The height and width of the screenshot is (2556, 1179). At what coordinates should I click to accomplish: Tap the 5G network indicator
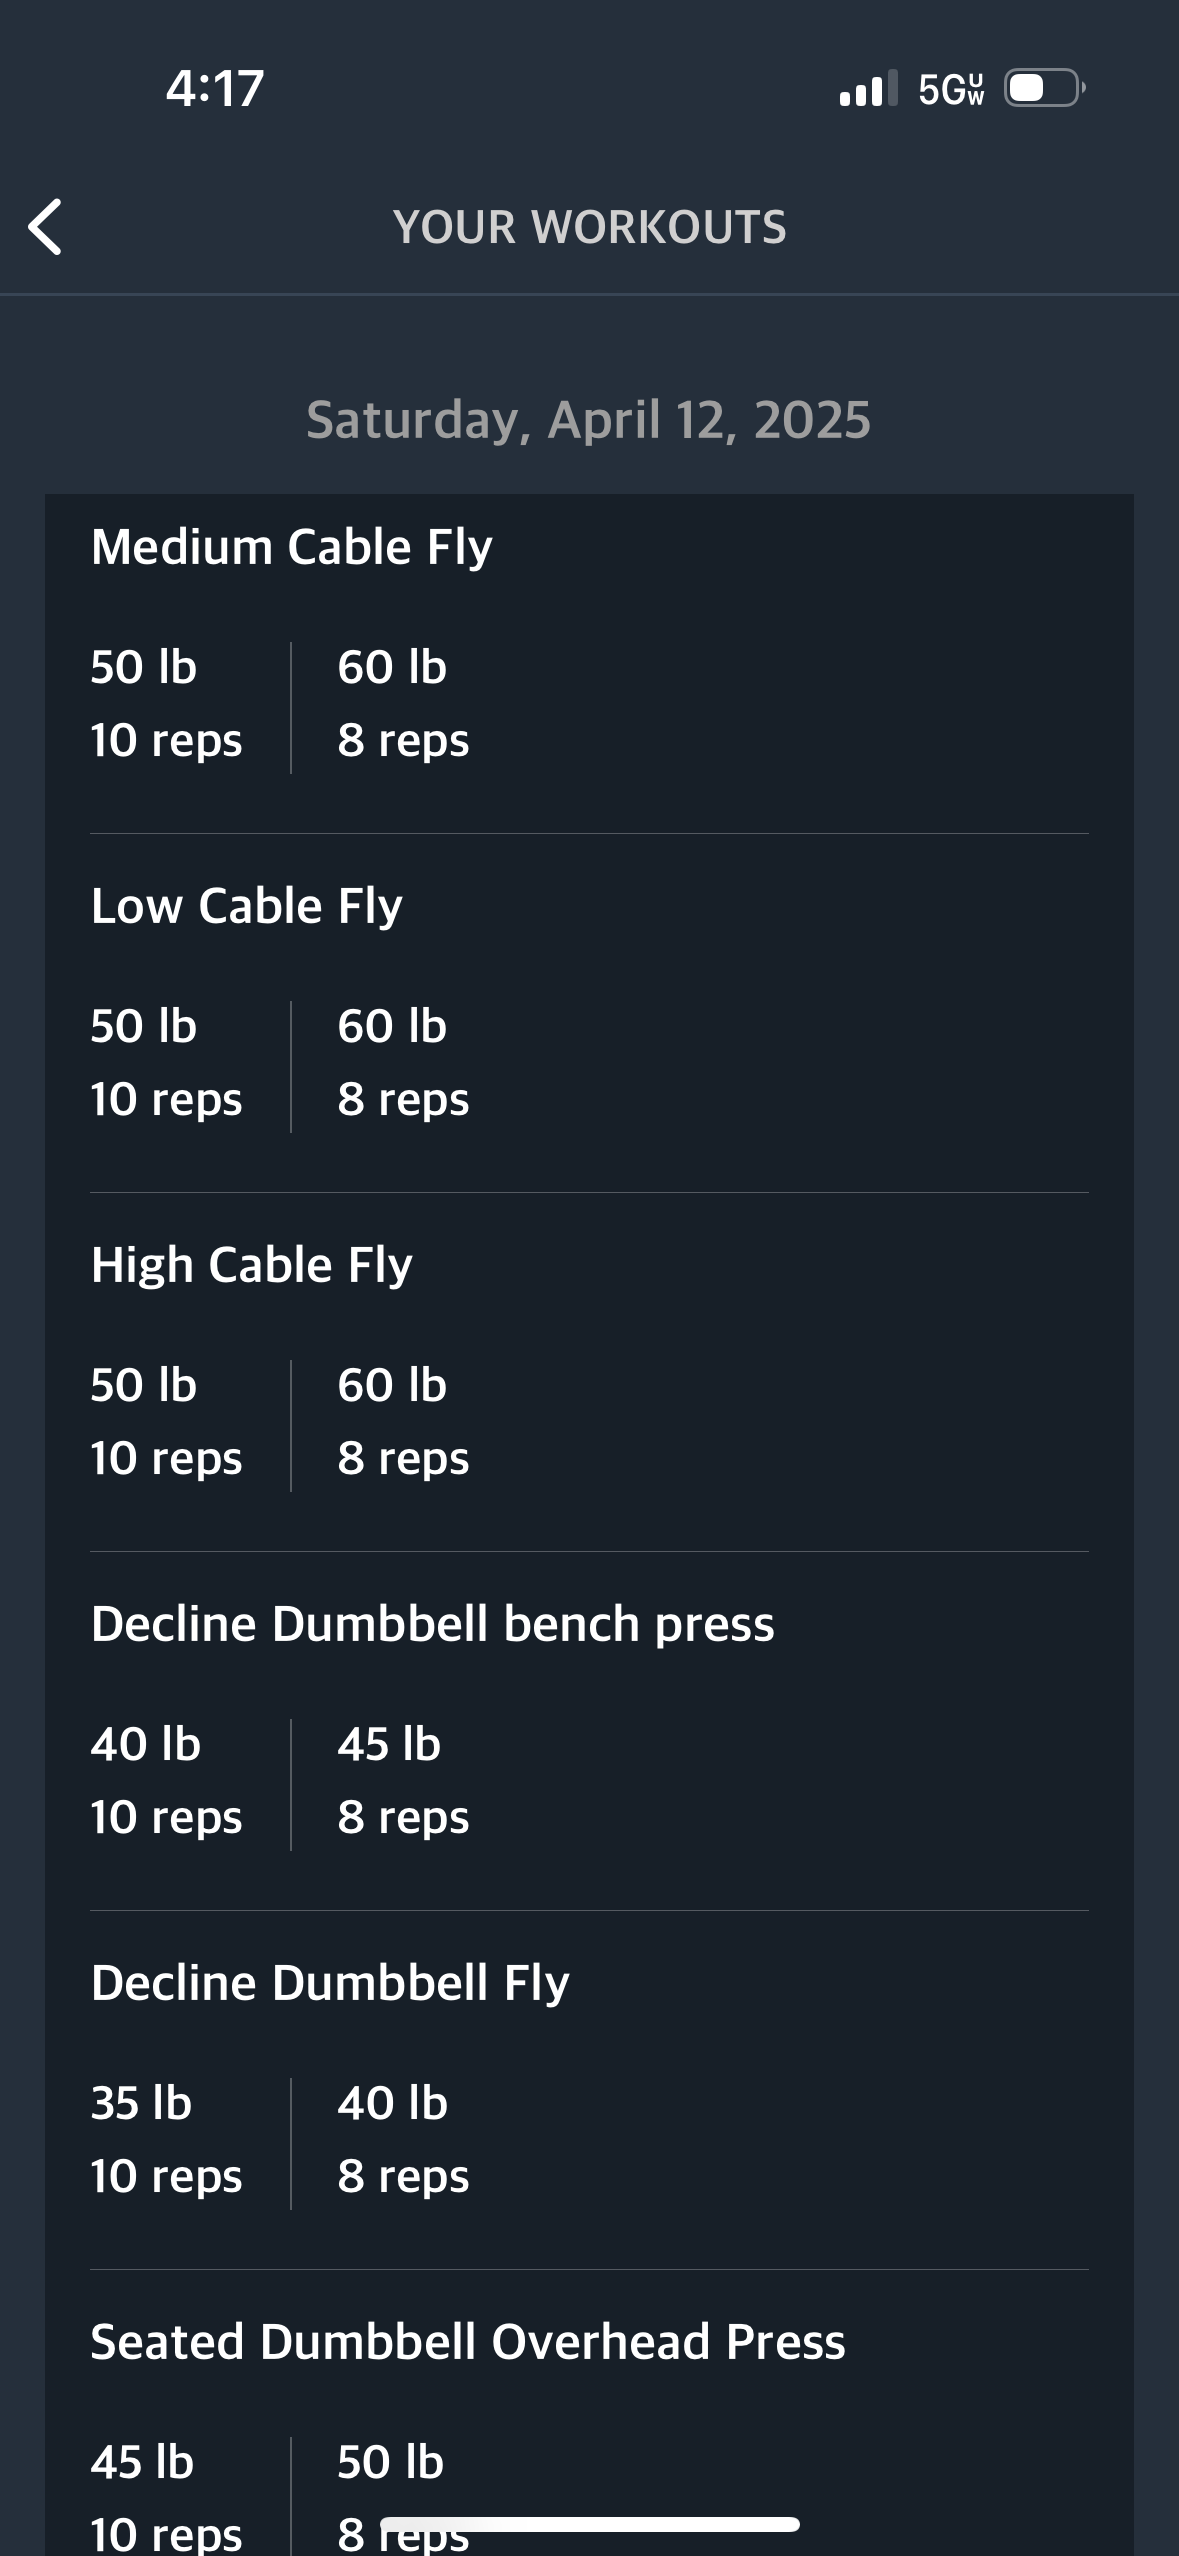(951, 89)
